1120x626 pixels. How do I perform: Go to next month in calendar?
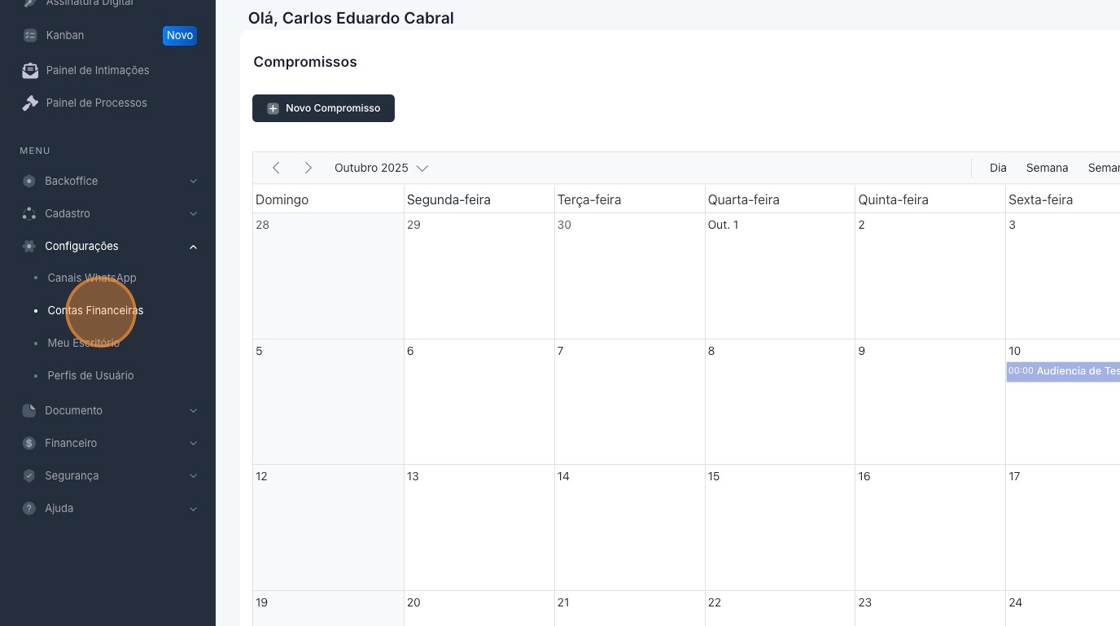(308, 168)
